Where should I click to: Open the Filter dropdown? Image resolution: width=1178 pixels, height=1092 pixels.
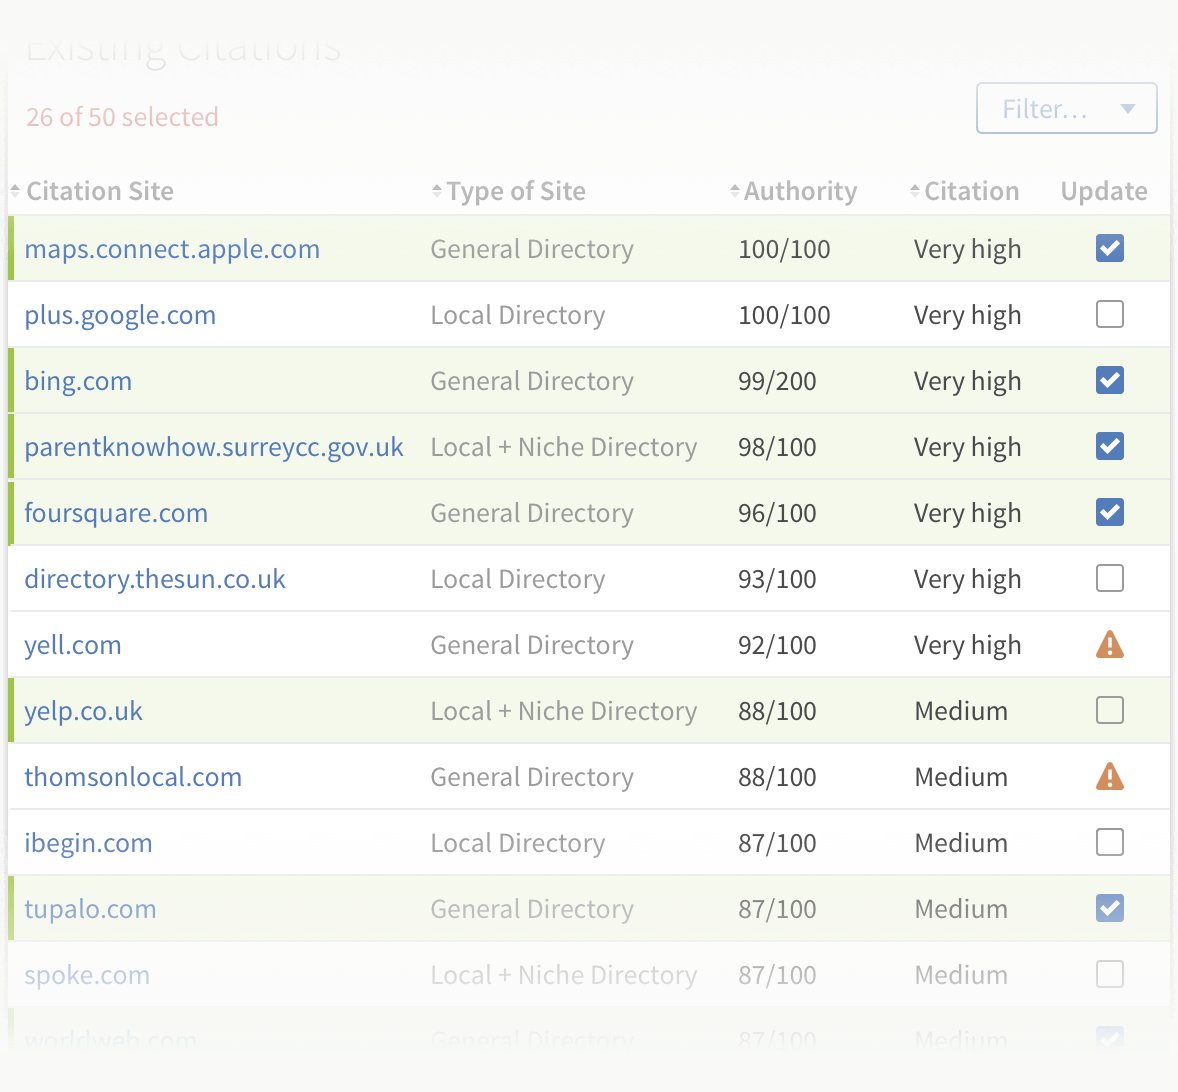pyautogui.click(x=1066, y=108)
